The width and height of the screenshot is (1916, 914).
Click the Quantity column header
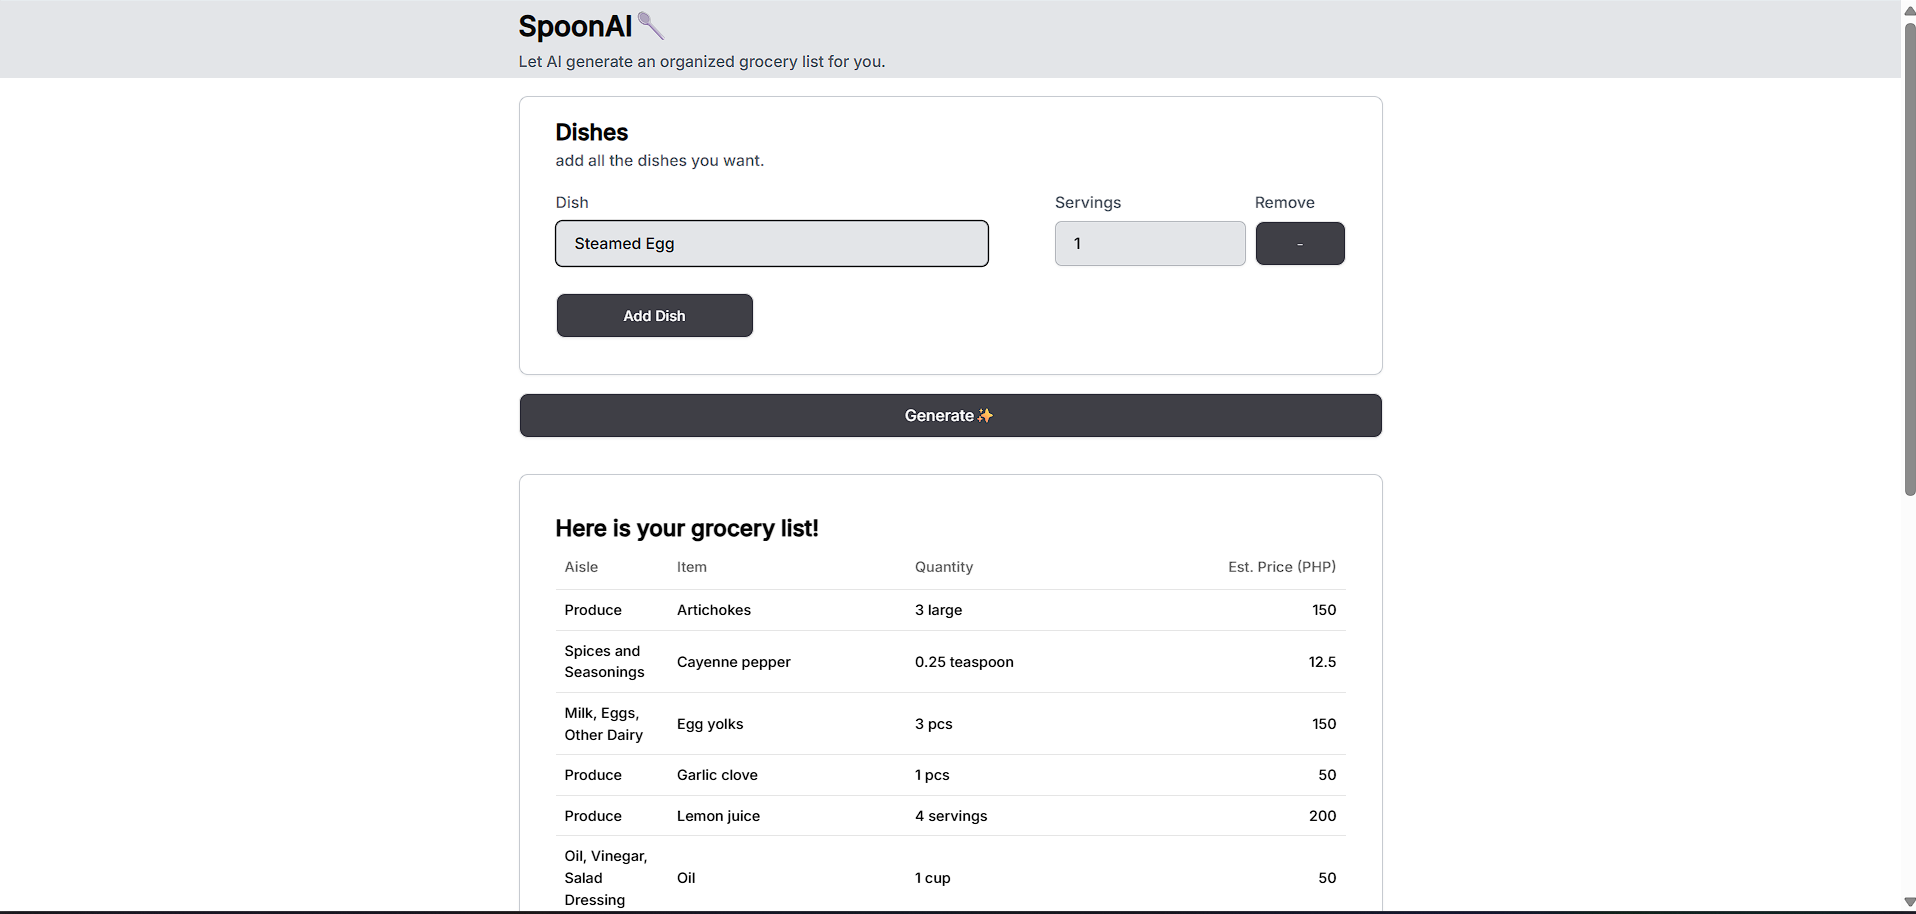tap(943, 567)
